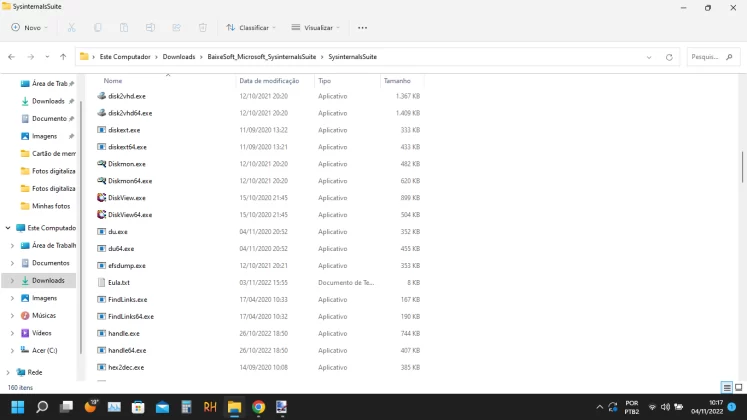Sort by Tipo column header
747x420 pixels.
point(324,81)
